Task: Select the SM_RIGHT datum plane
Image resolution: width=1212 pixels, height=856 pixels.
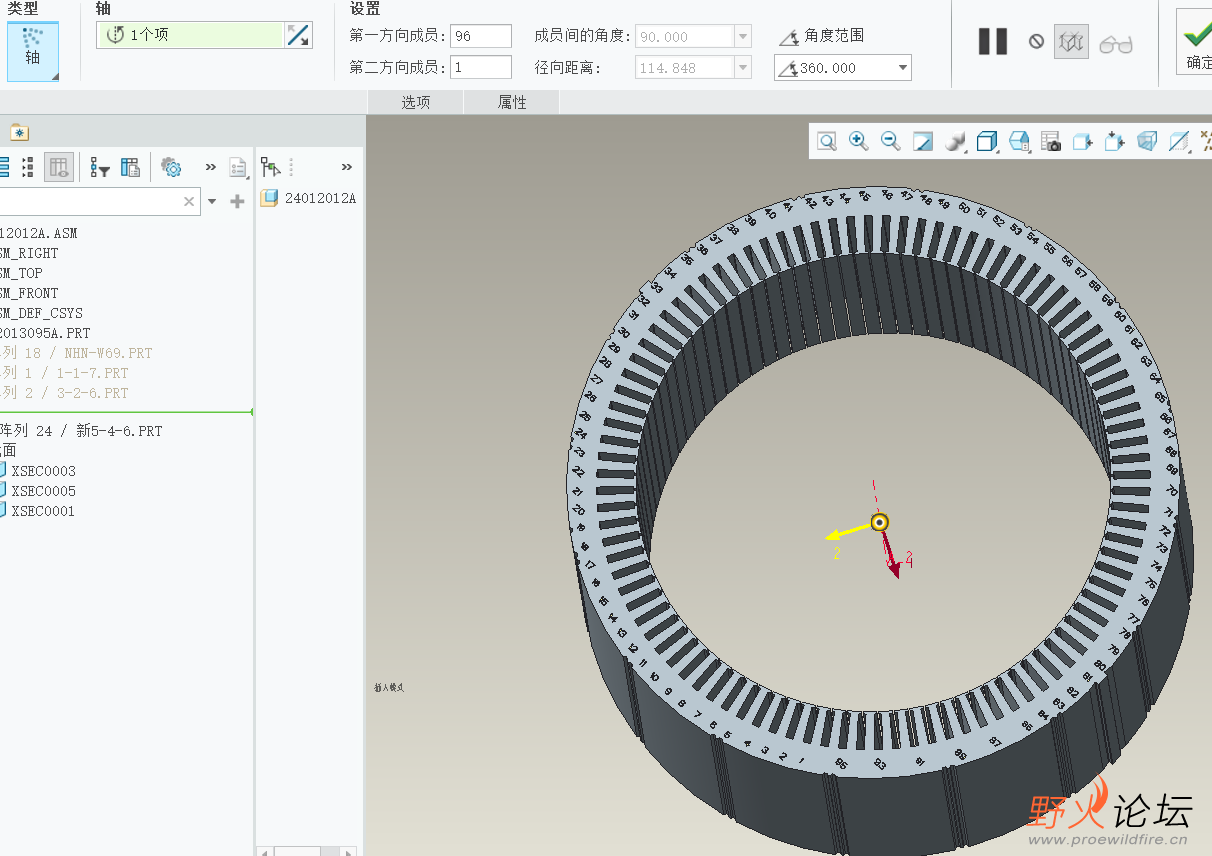Action: pos(30,253)
